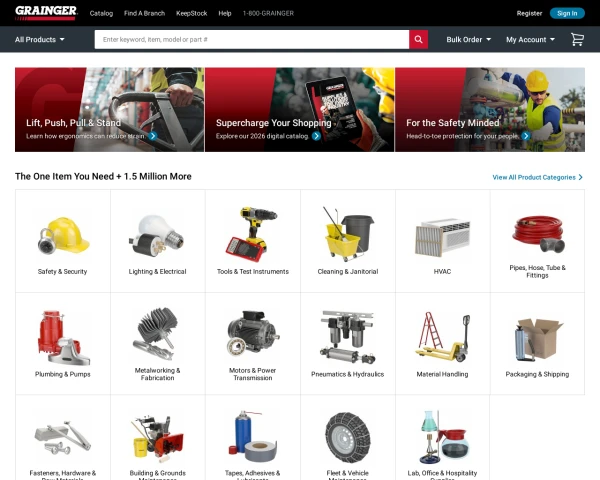Go to KeepStock
The width and height of the screenshot is (600, 480).
(x=191, y=13)
